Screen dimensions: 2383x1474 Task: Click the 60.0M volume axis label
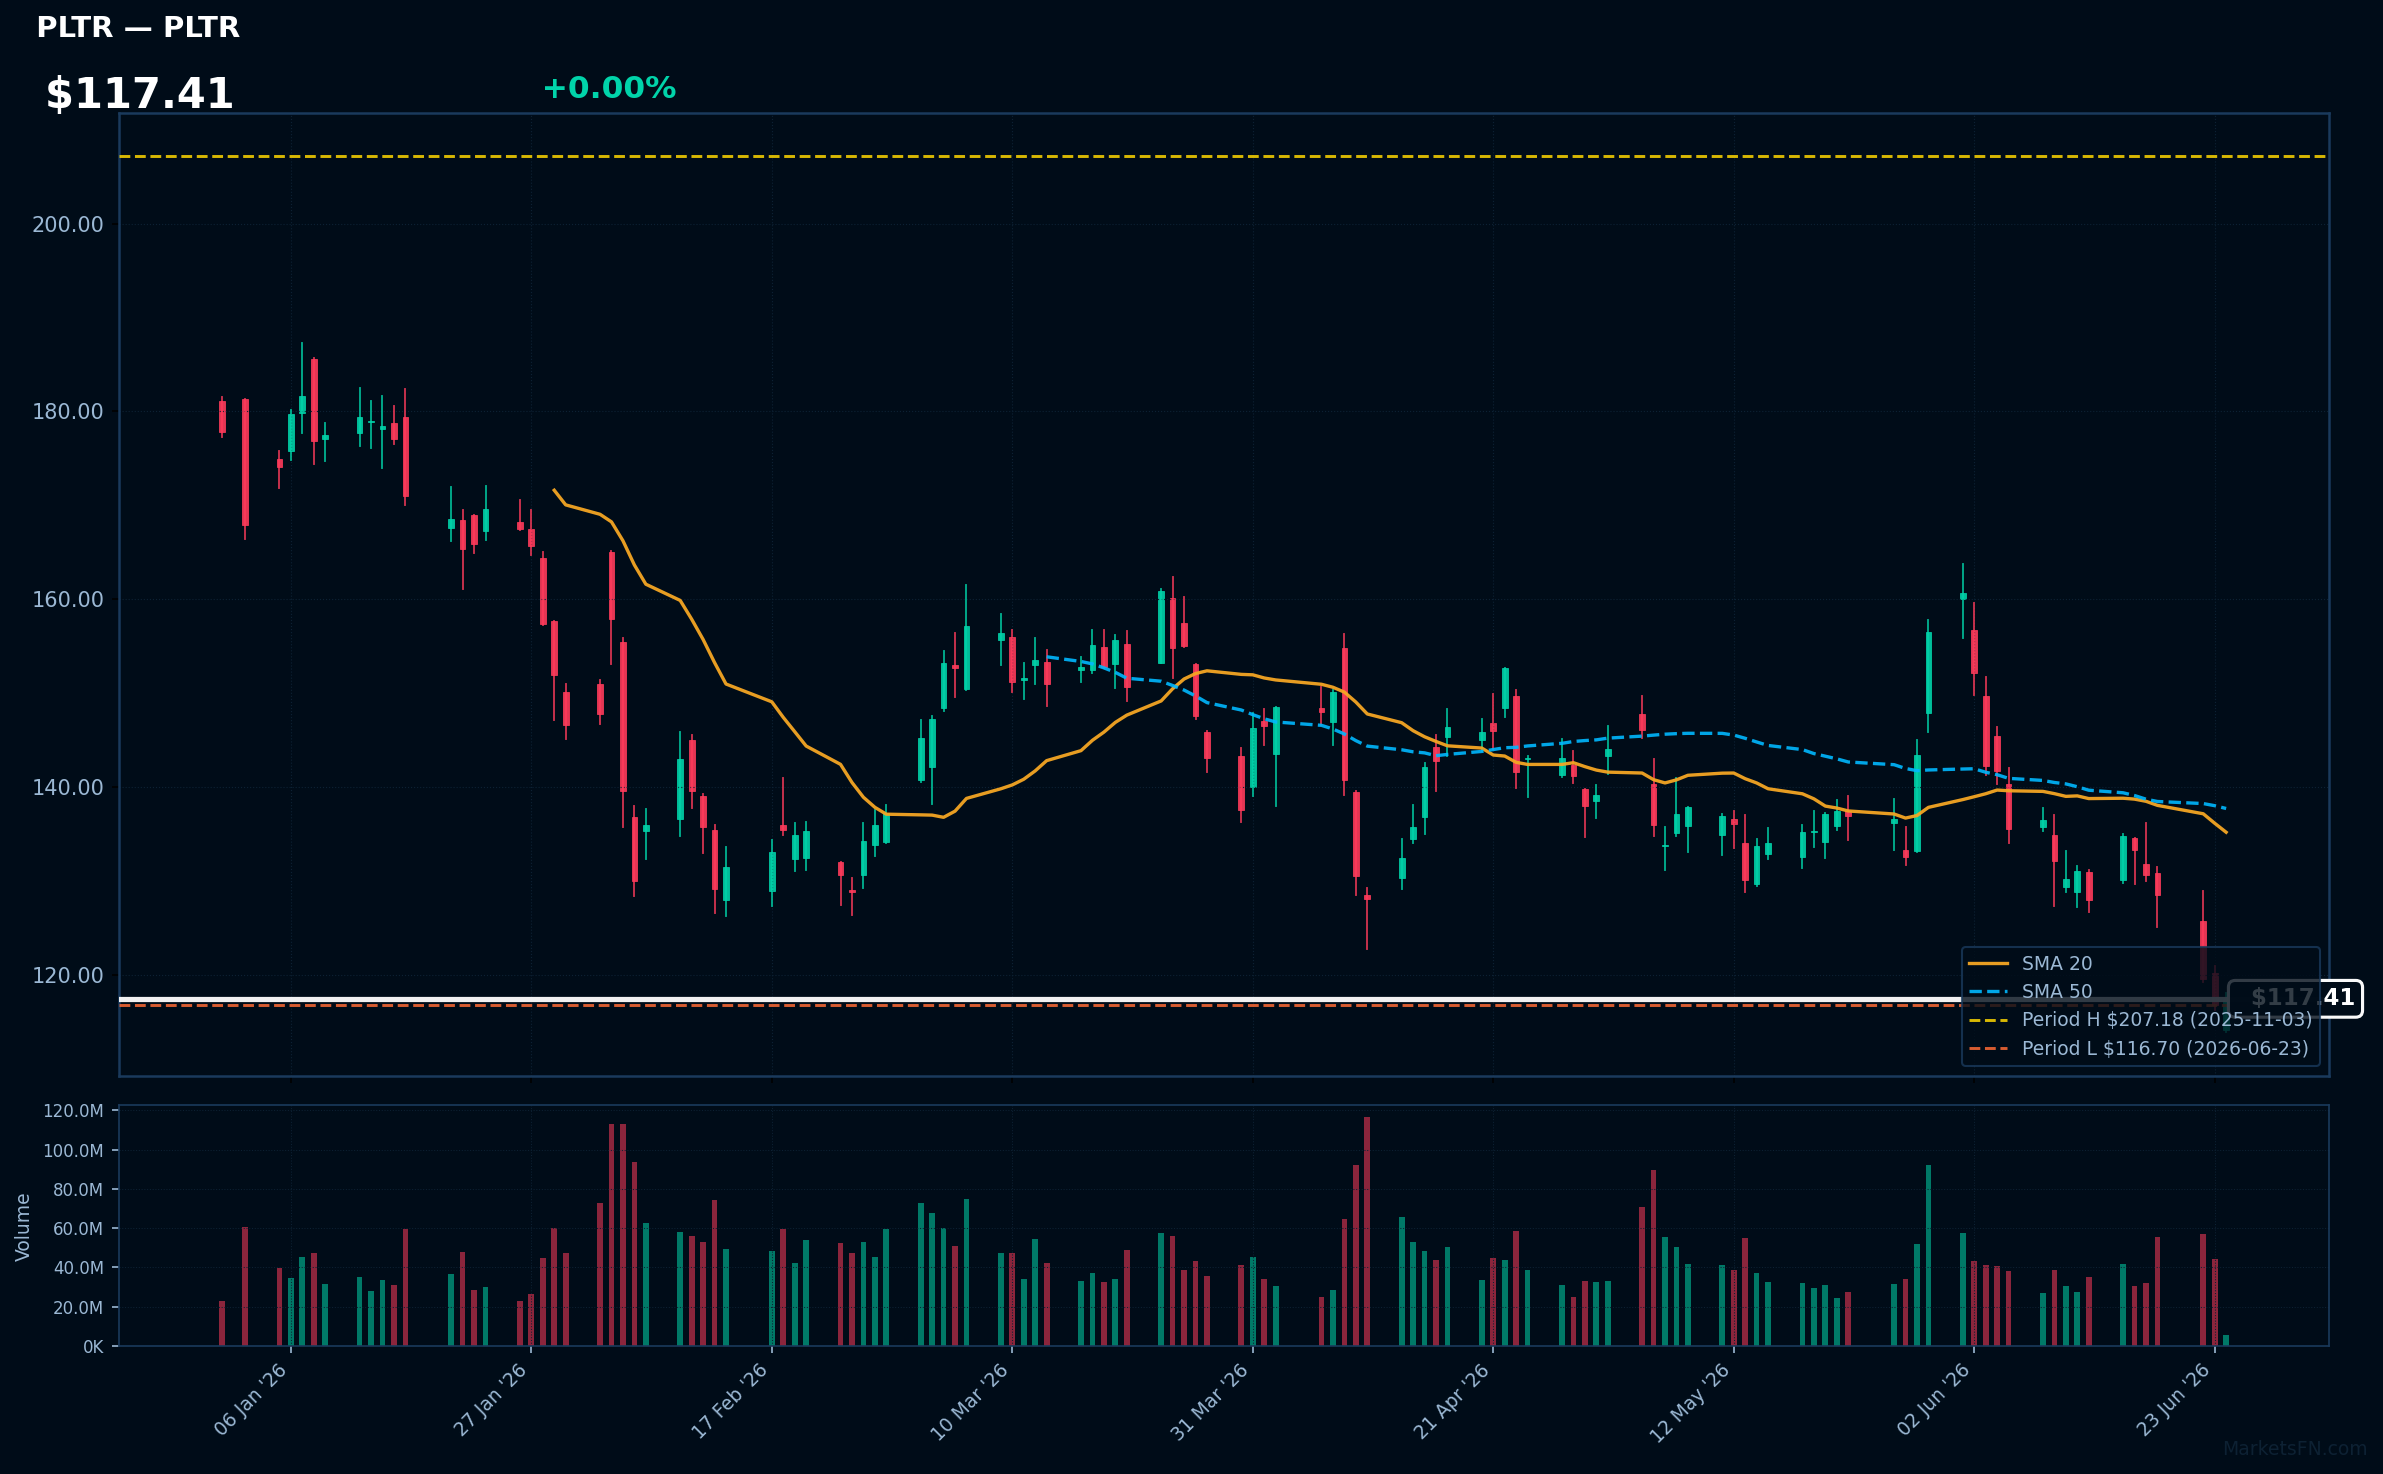point(78,1228)
